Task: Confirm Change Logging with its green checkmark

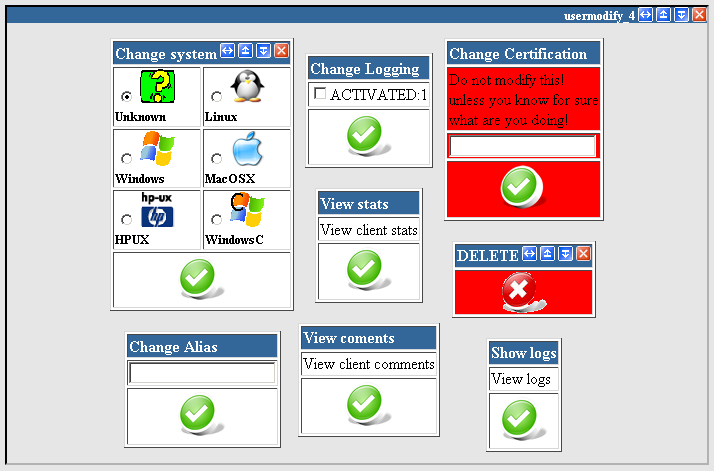Action: tap(367, 134)
